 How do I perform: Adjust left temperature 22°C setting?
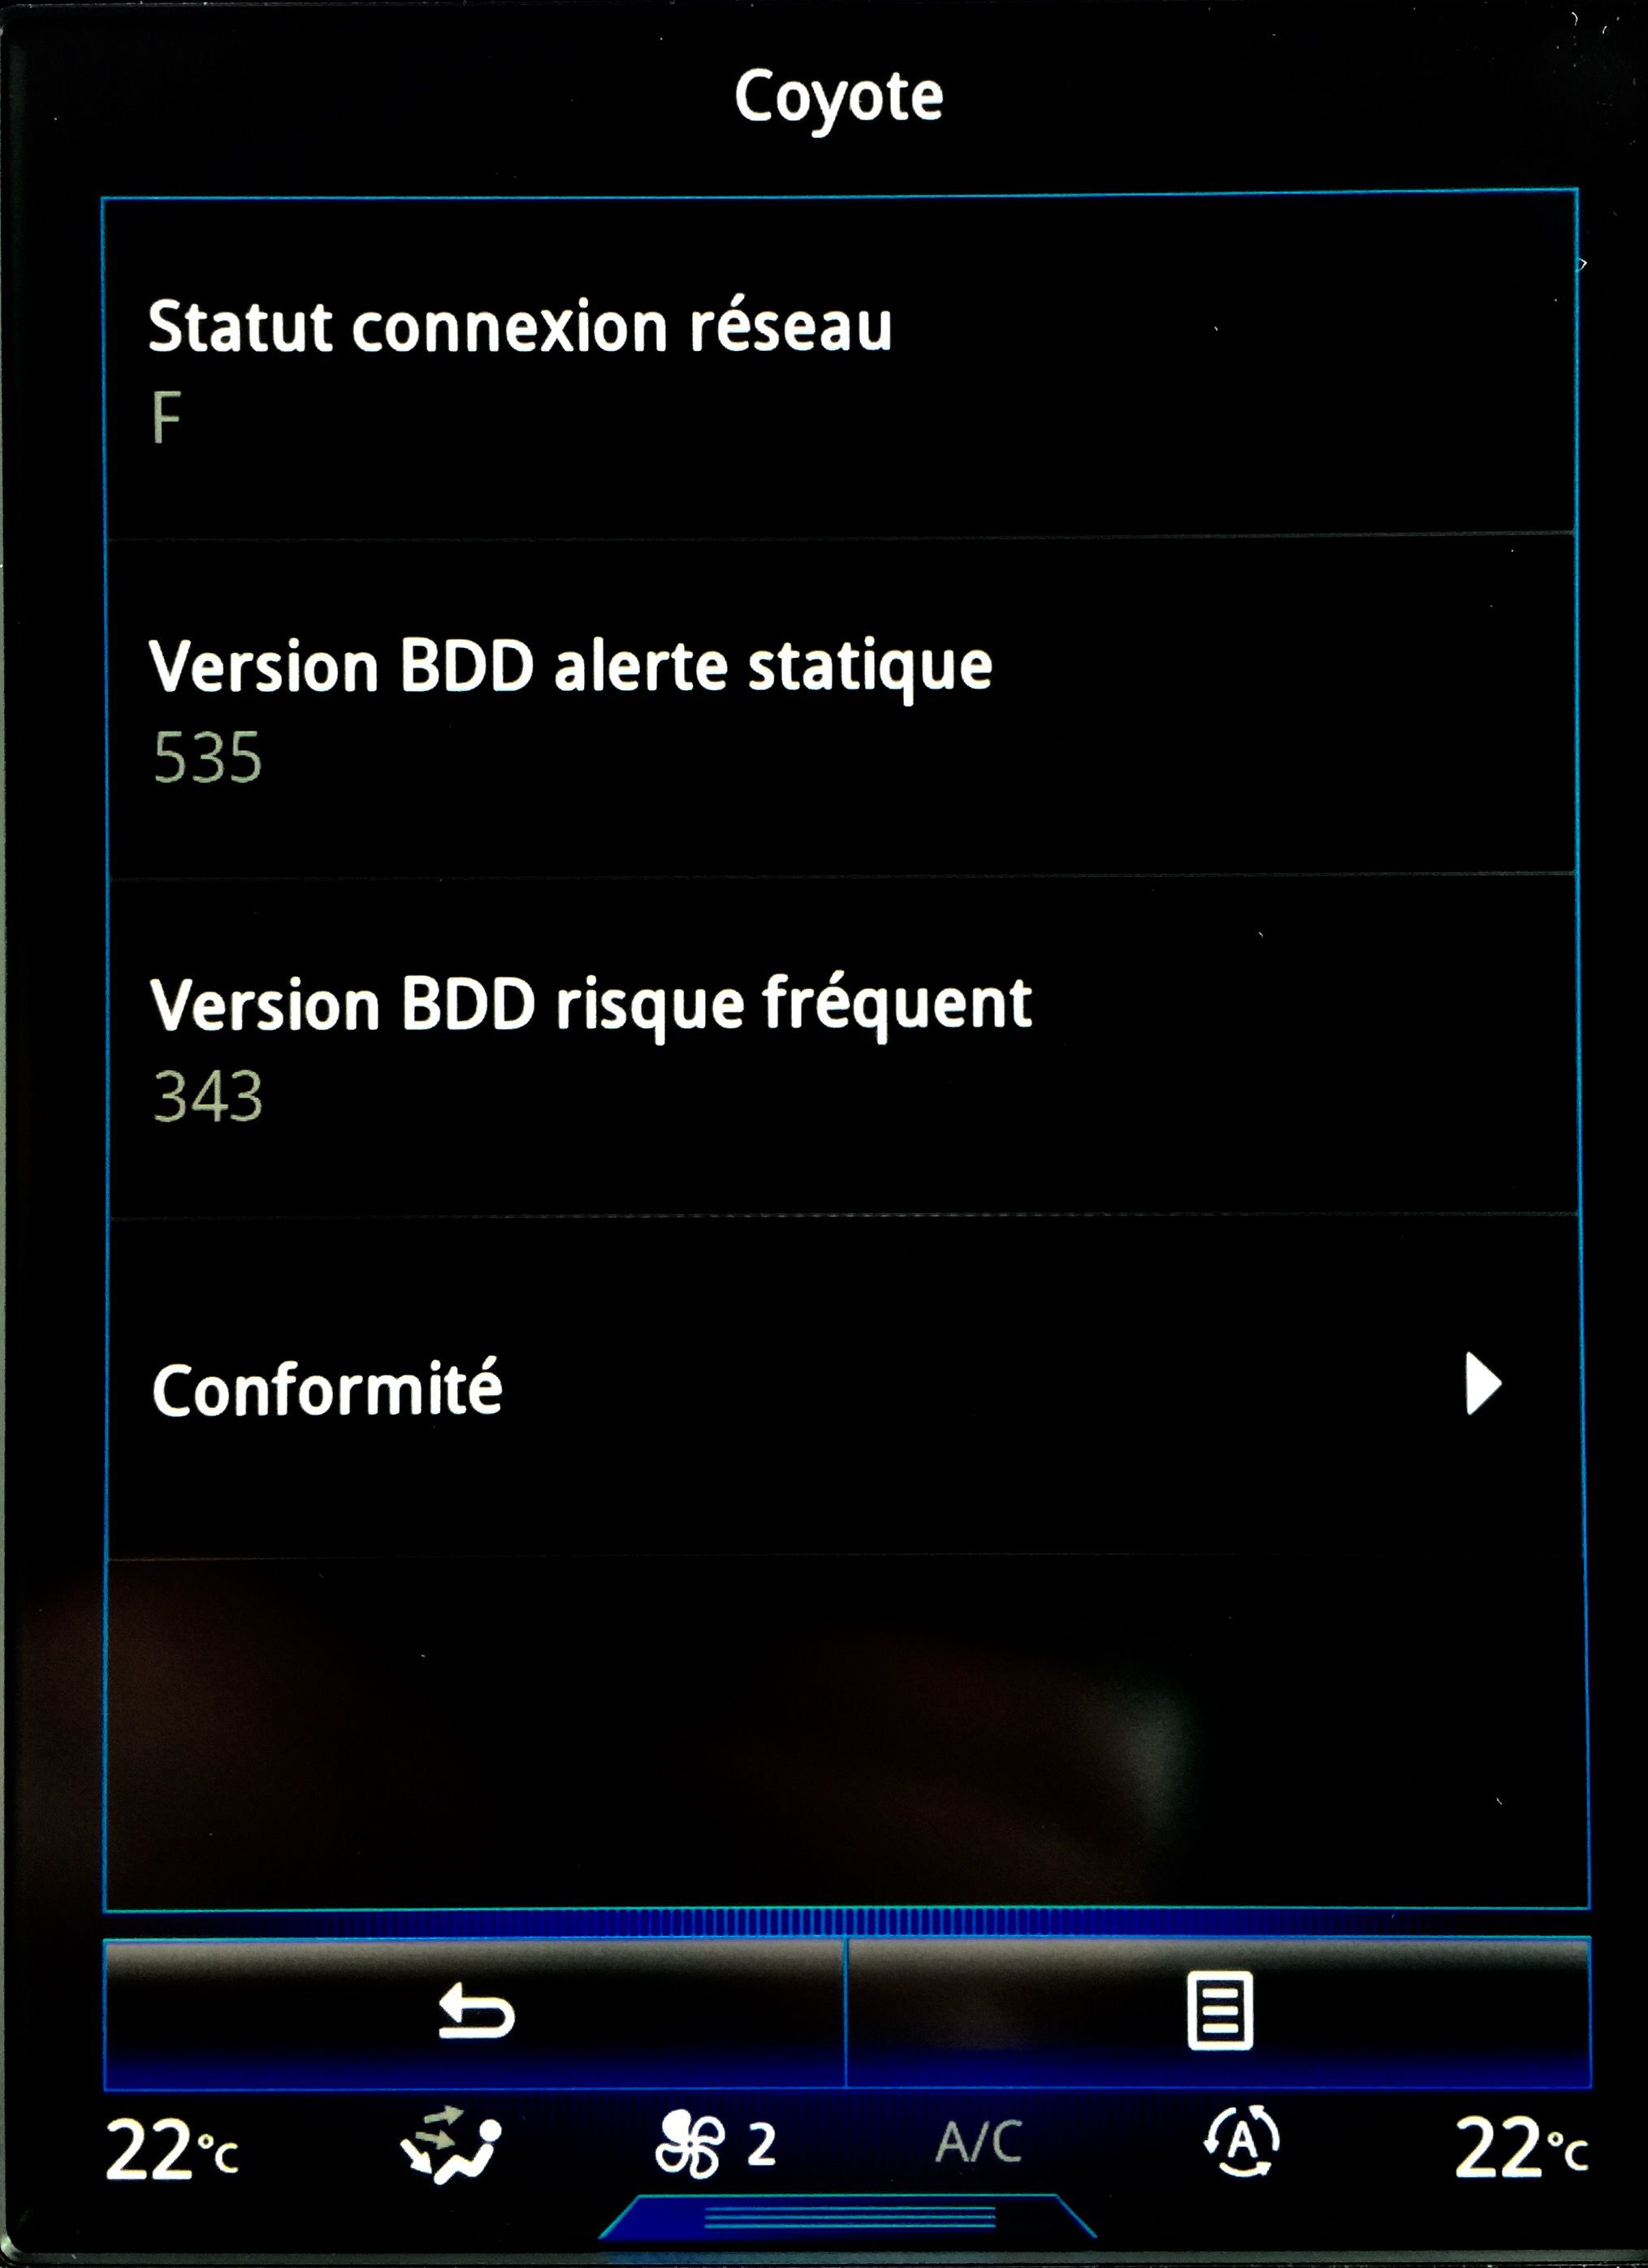click(x=172, y=2149)
